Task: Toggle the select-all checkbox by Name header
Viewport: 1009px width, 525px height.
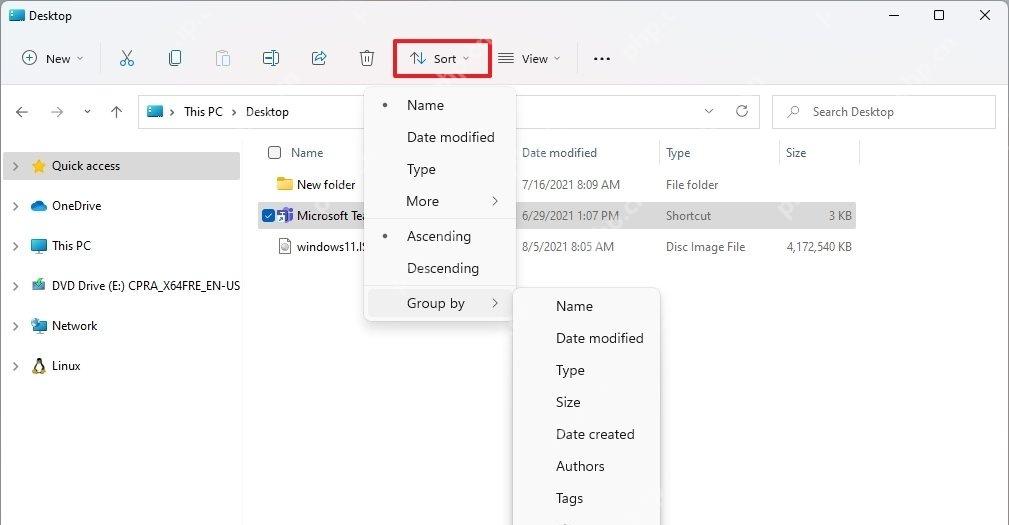Action: click(275, 152)
